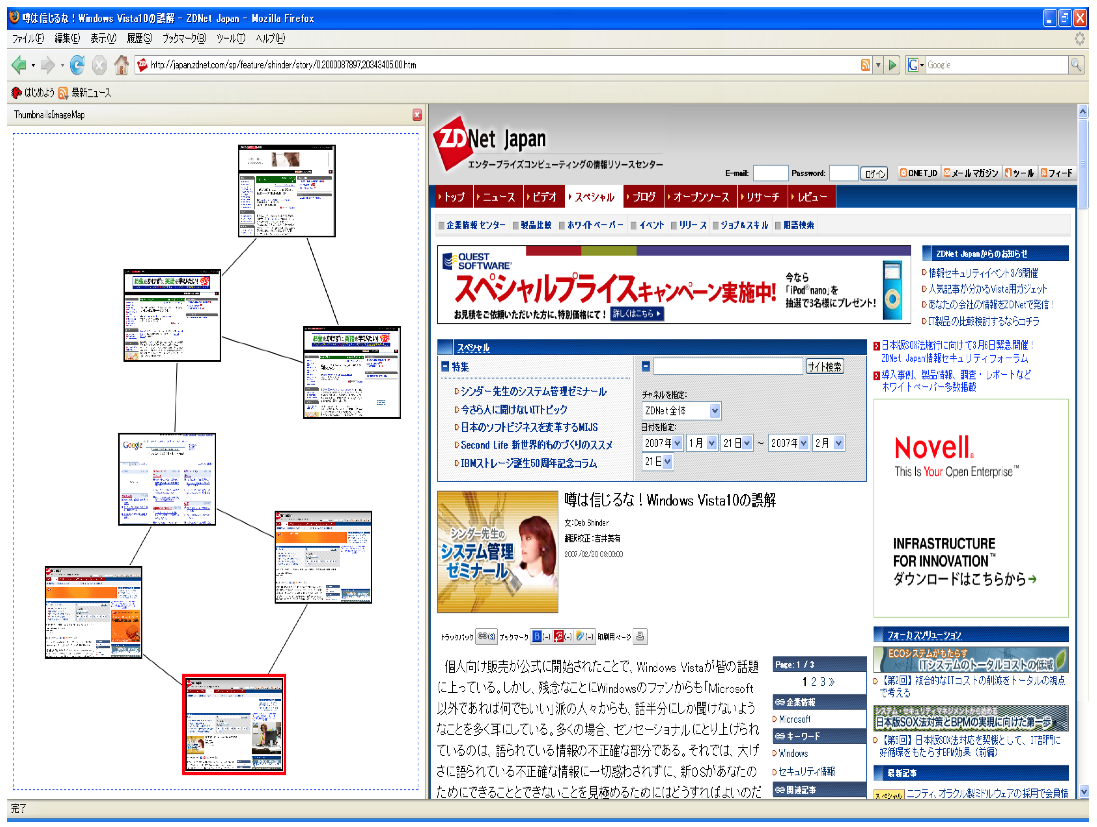1097x827 pixels.
Task: Open シンダー先生のシステム管理ゼミナール link
Action: (533, 392)
